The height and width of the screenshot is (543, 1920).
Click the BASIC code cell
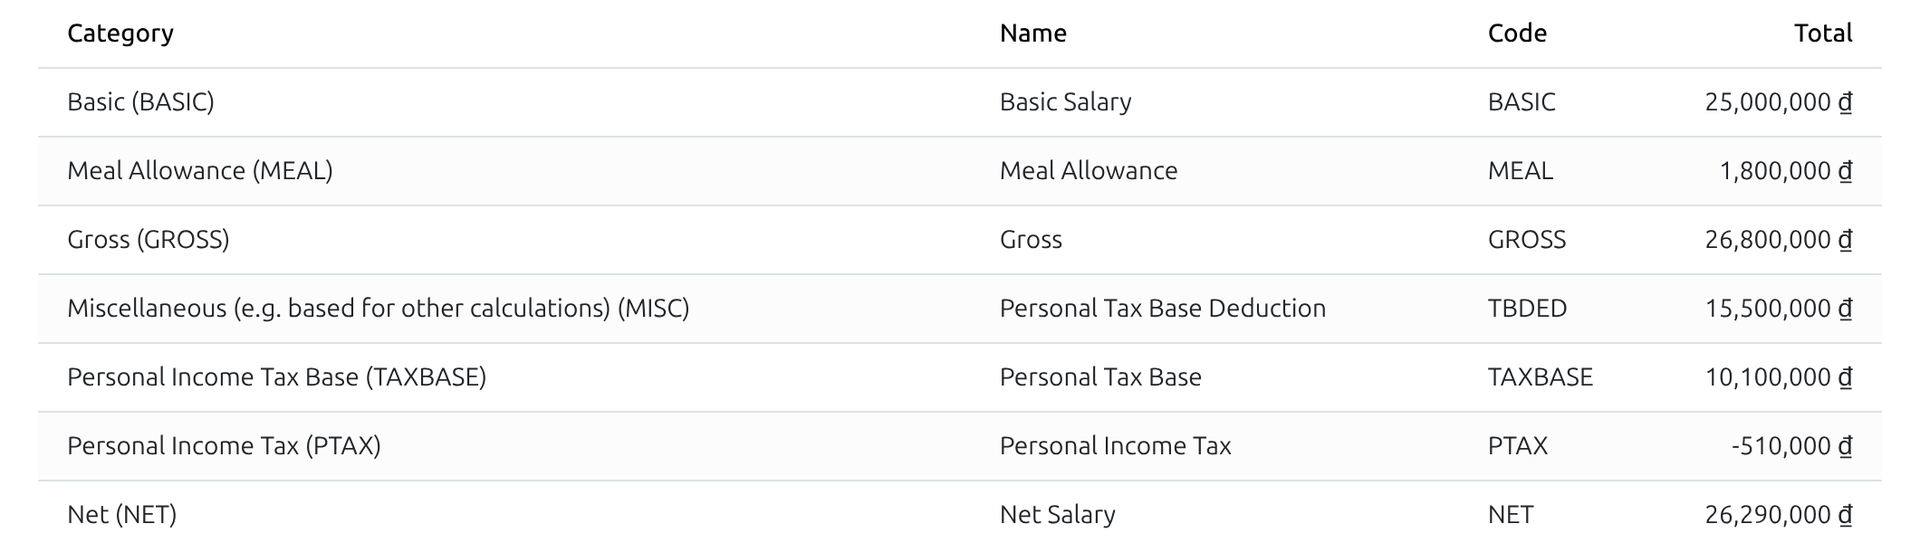click(1522, 102)
